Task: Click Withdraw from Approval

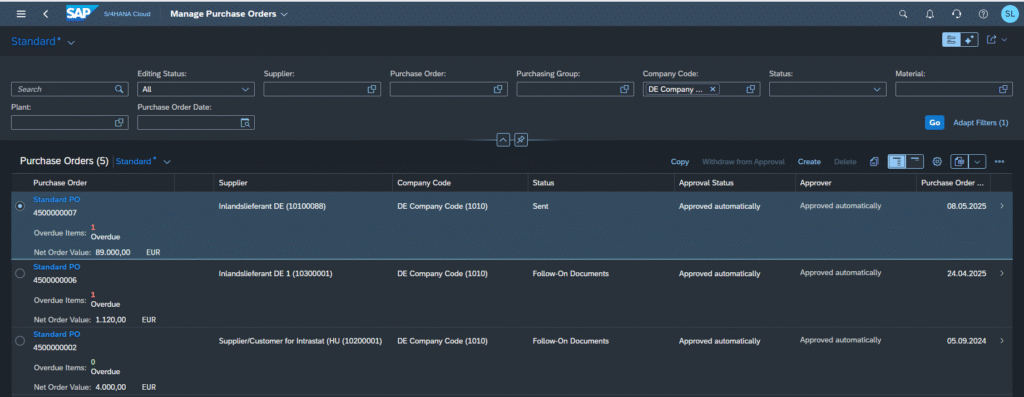Action: [743, 161]
